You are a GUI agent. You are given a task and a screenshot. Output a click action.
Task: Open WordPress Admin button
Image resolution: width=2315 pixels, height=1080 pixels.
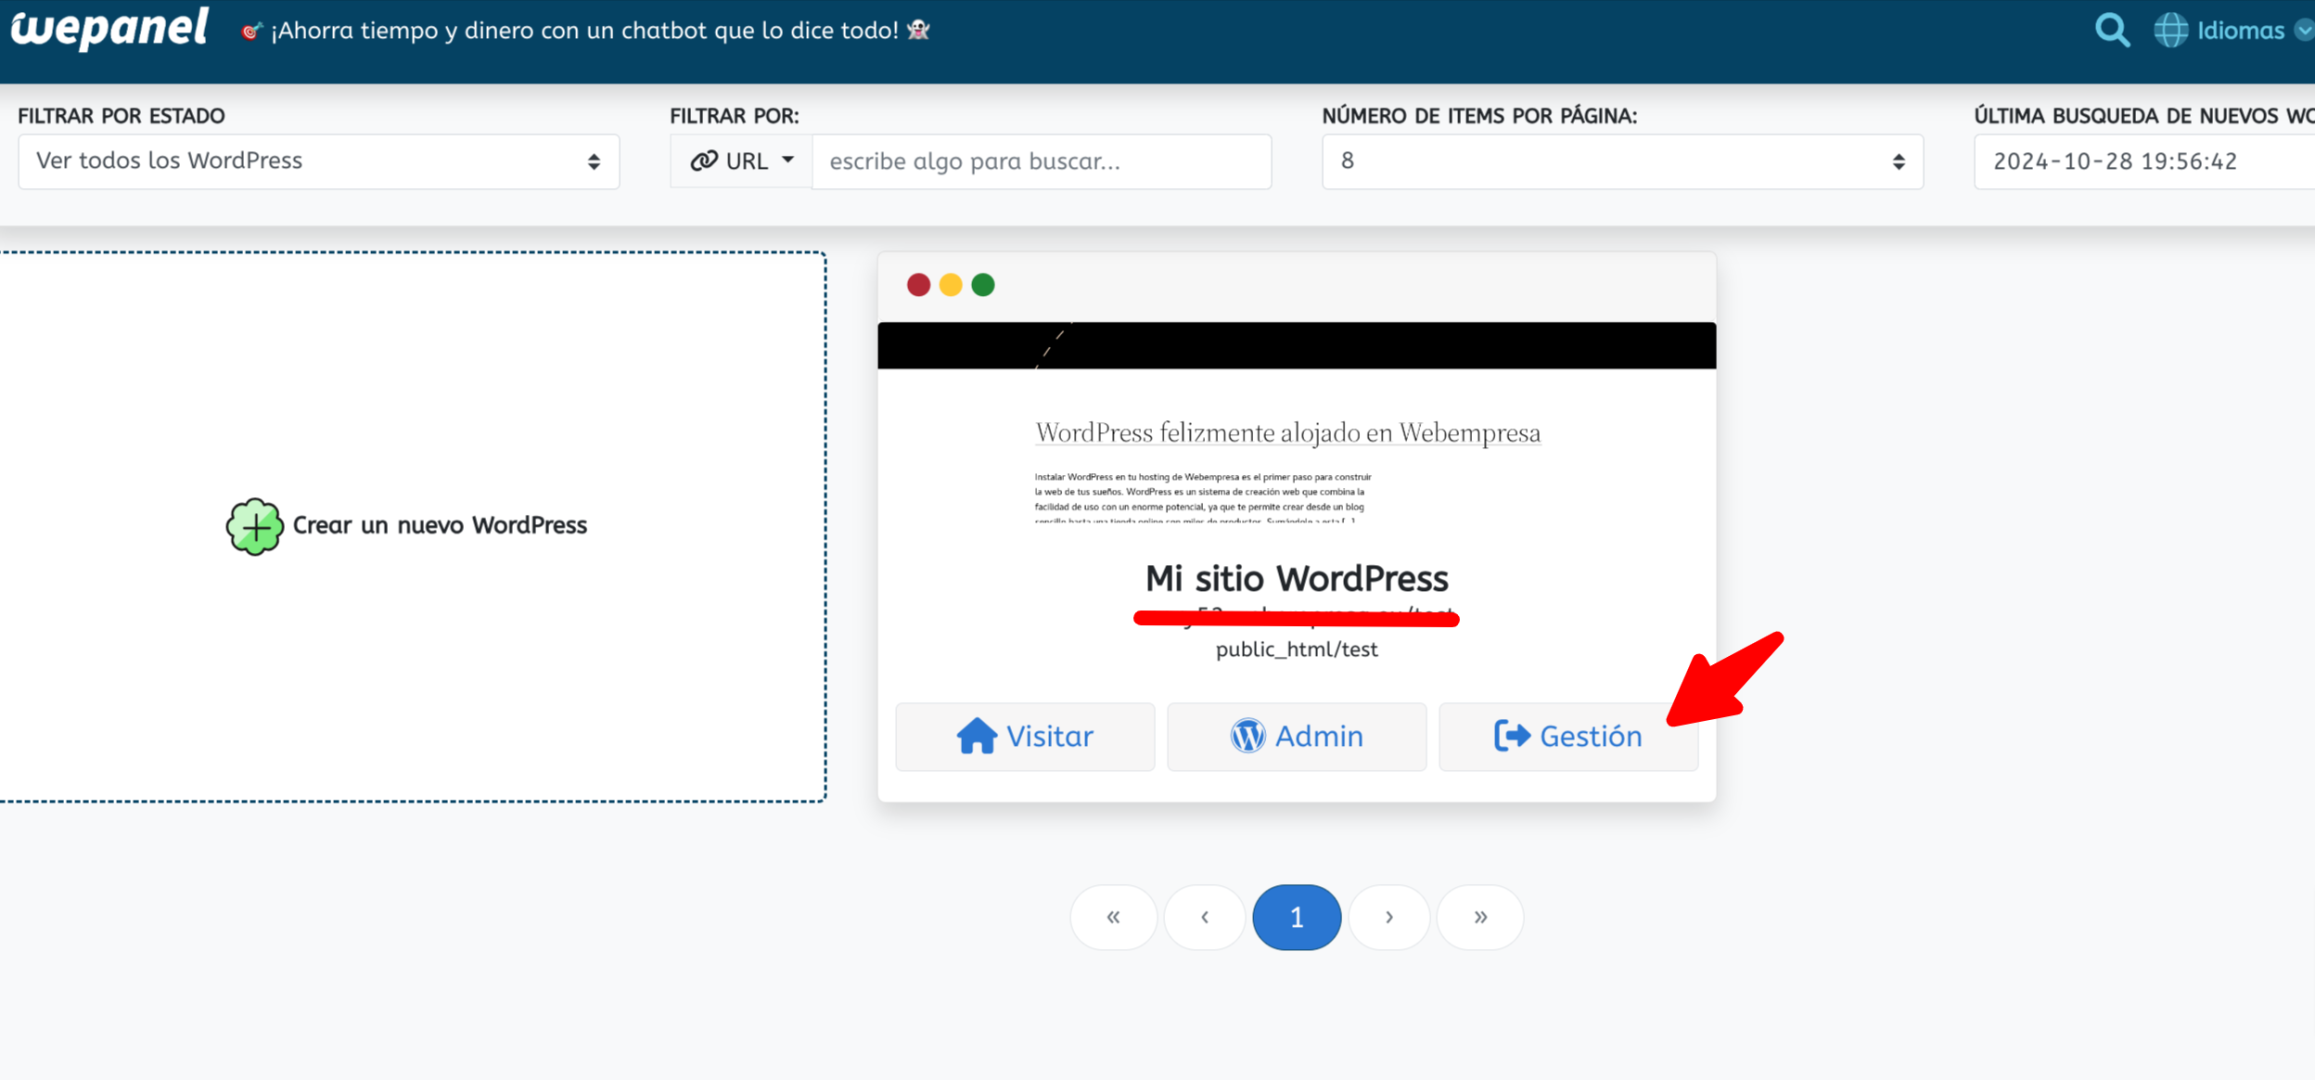point(1297,737)
